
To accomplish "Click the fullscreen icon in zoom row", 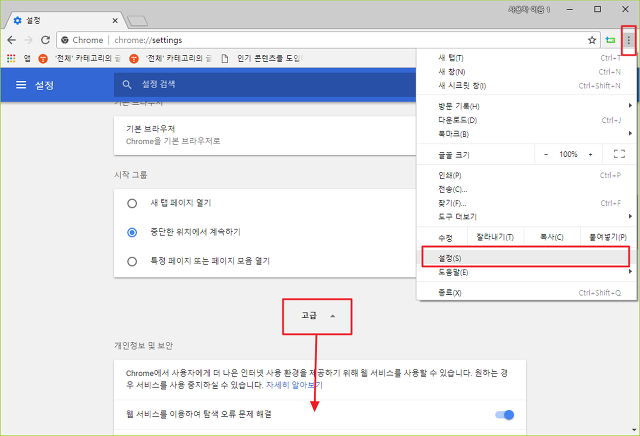I will click(x=619, y=154).
